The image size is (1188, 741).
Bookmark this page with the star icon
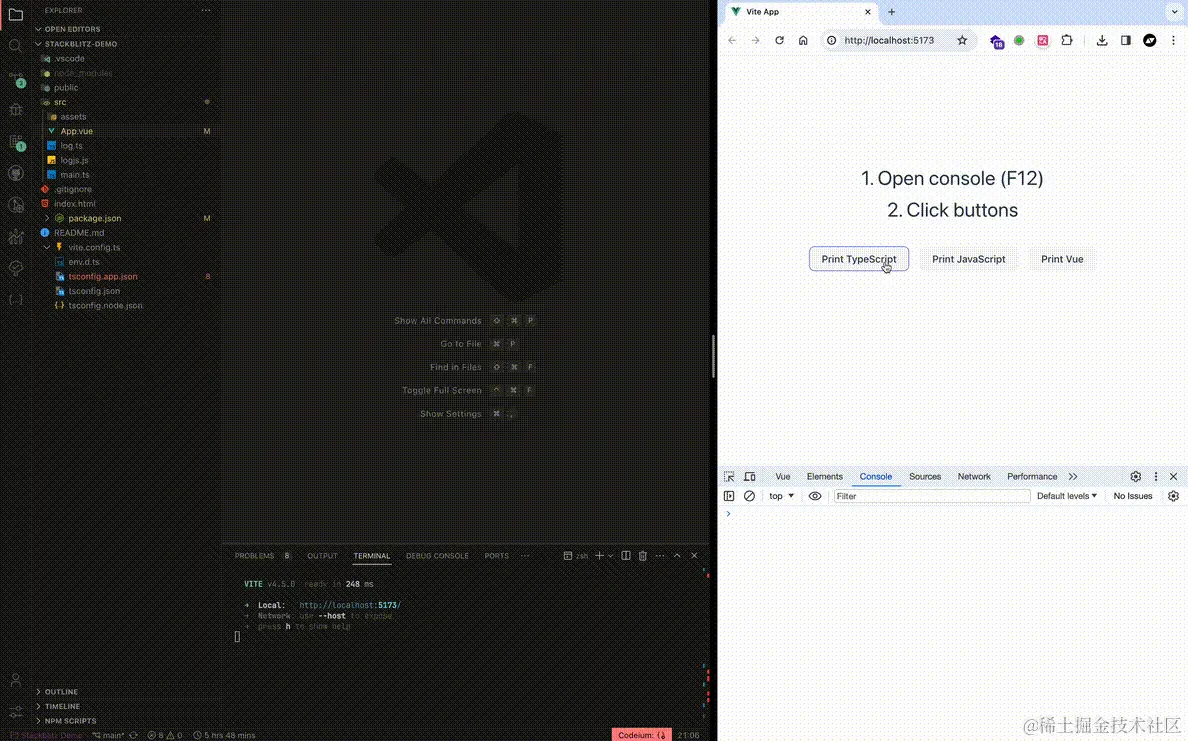962,40
